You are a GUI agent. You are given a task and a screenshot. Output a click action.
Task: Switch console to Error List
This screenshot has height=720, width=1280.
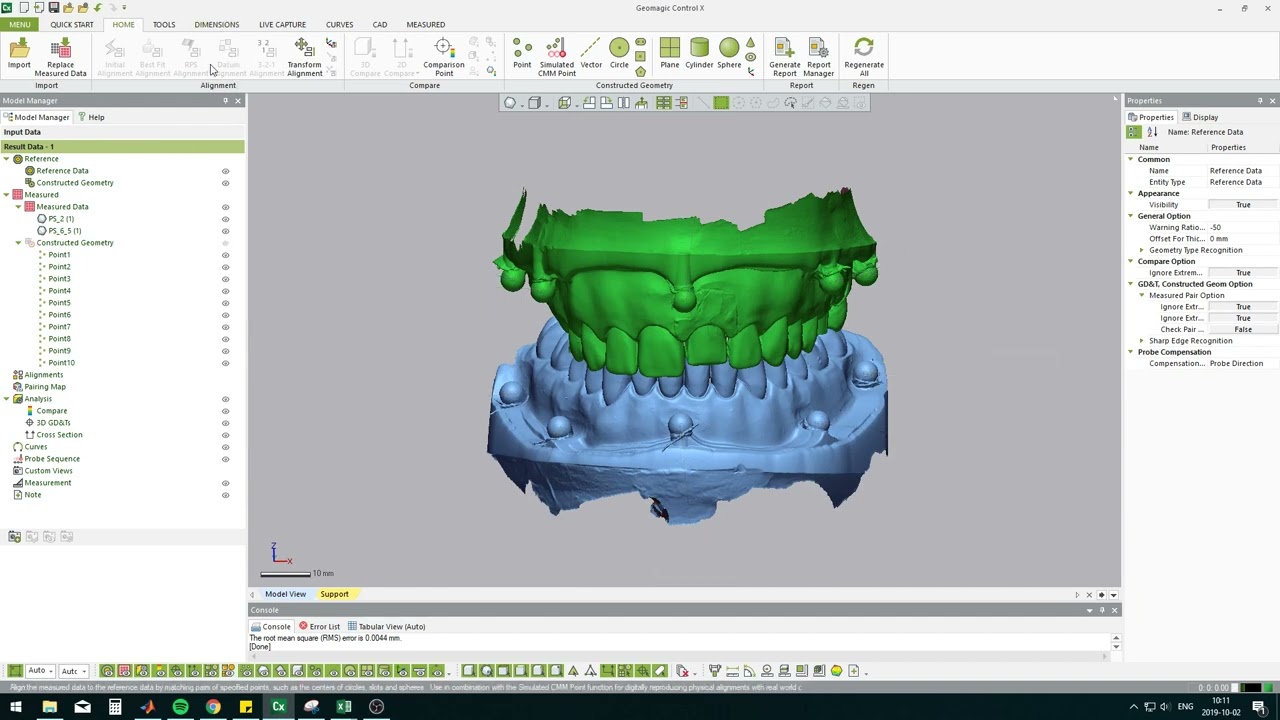tap(319, 626)
